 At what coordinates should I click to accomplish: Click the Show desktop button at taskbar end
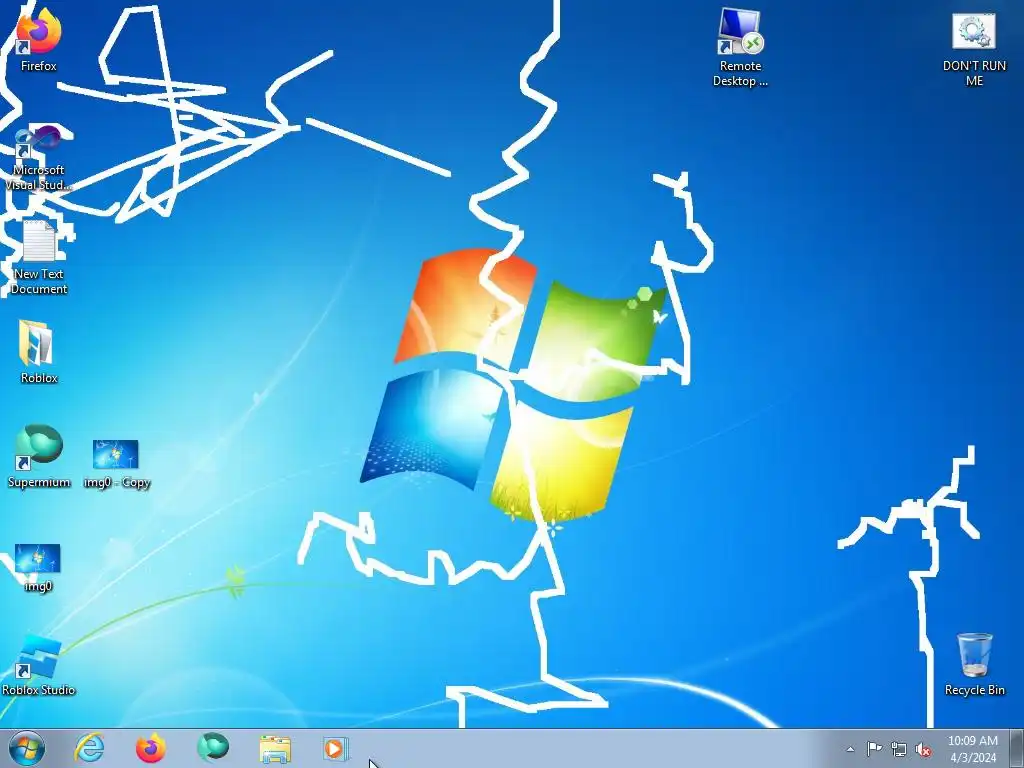click(1016, 748)
